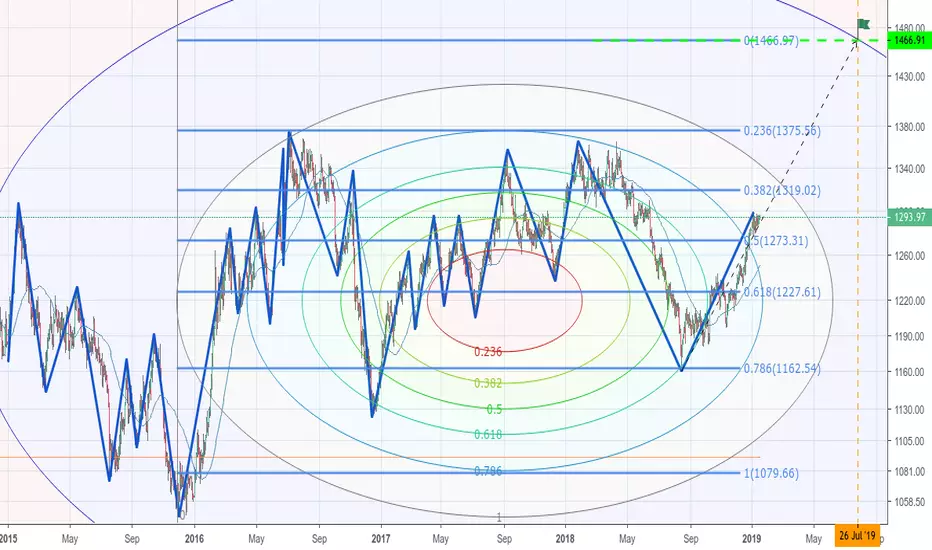Select Fibonacci level label 0.786(1162.54)
932x550 pixels.
pos(782,369)
